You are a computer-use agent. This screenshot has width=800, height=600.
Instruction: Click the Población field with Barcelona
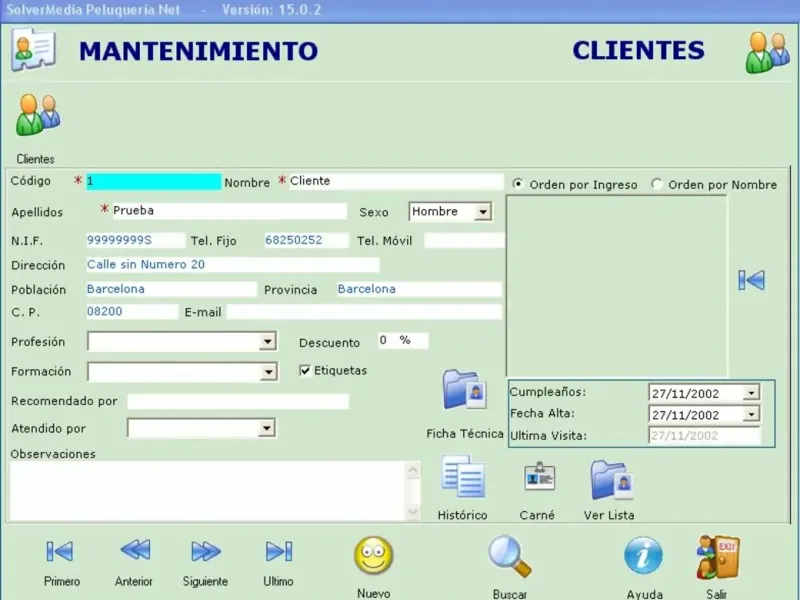(171, 289)
